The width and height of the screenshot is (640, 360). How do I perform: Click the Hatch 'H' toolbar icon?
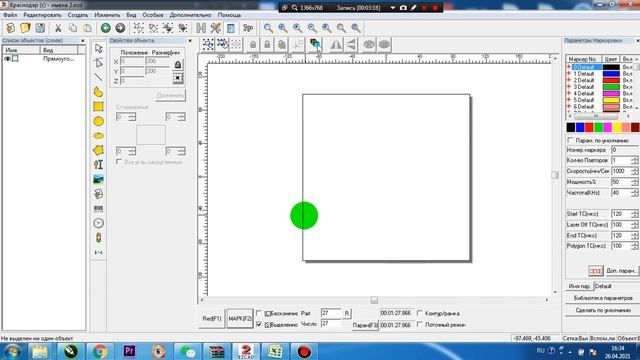point(201,28)
